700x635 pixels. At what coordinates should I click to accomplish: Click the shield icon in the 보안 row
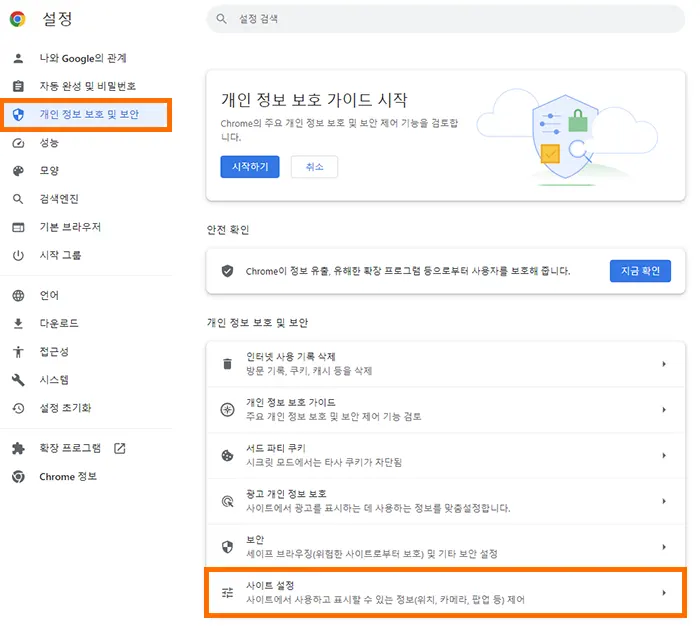coord(227,547)
